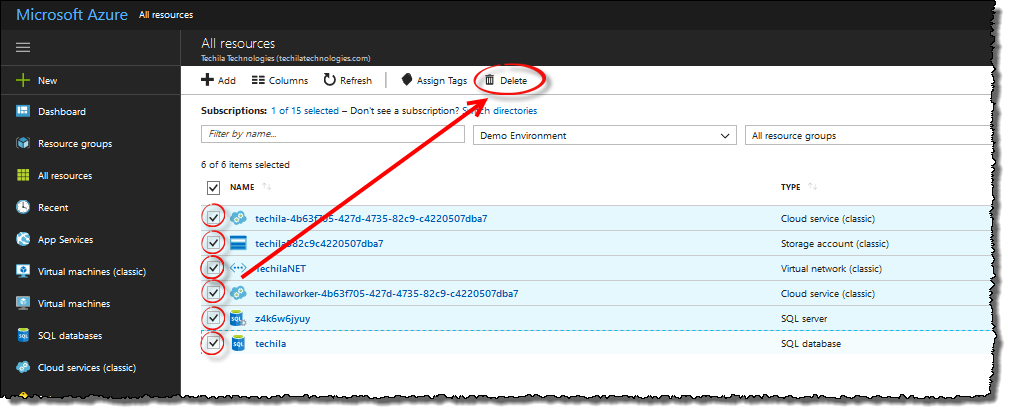
Task: Click the New label in sidebar
Action: 47,81
